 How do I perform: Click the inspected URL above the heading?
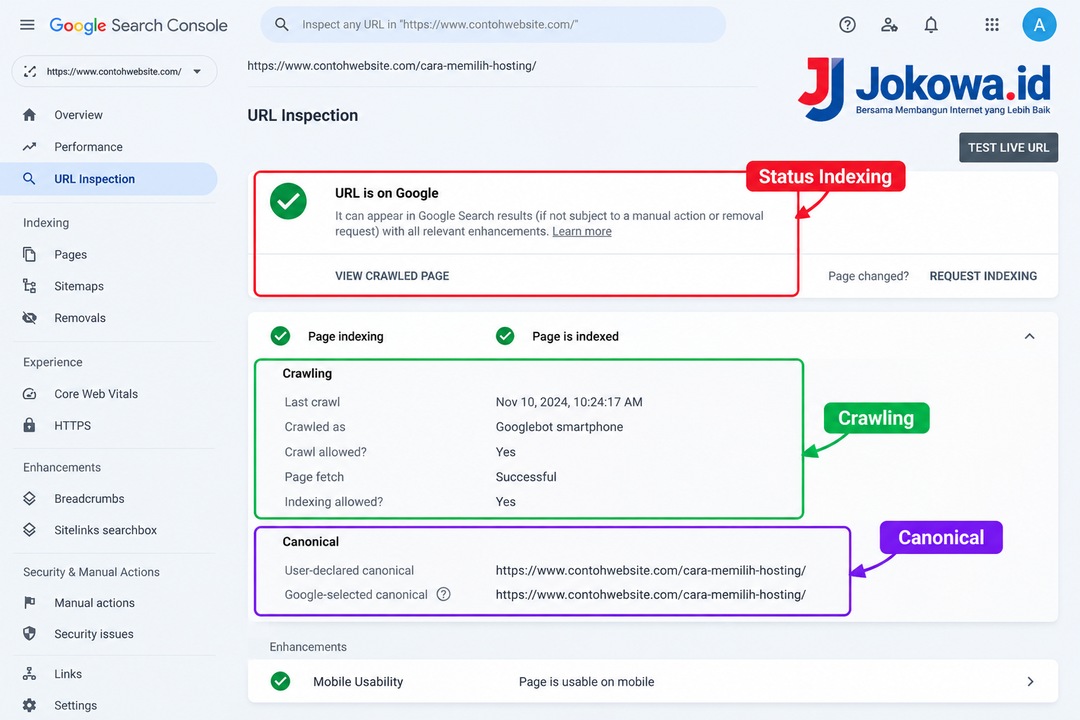pos(391,66)
